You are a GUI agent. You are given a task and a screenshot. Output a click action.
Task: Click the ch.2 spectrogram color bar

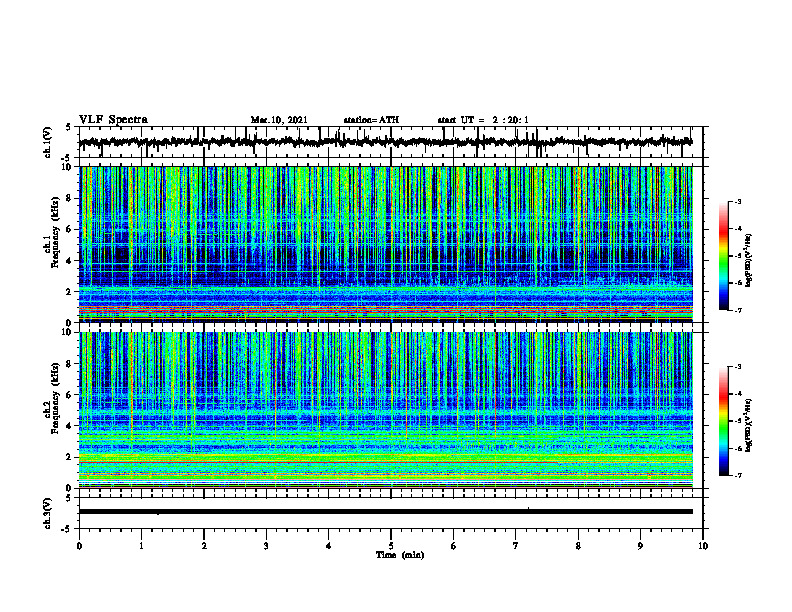(x=724, y=421)
